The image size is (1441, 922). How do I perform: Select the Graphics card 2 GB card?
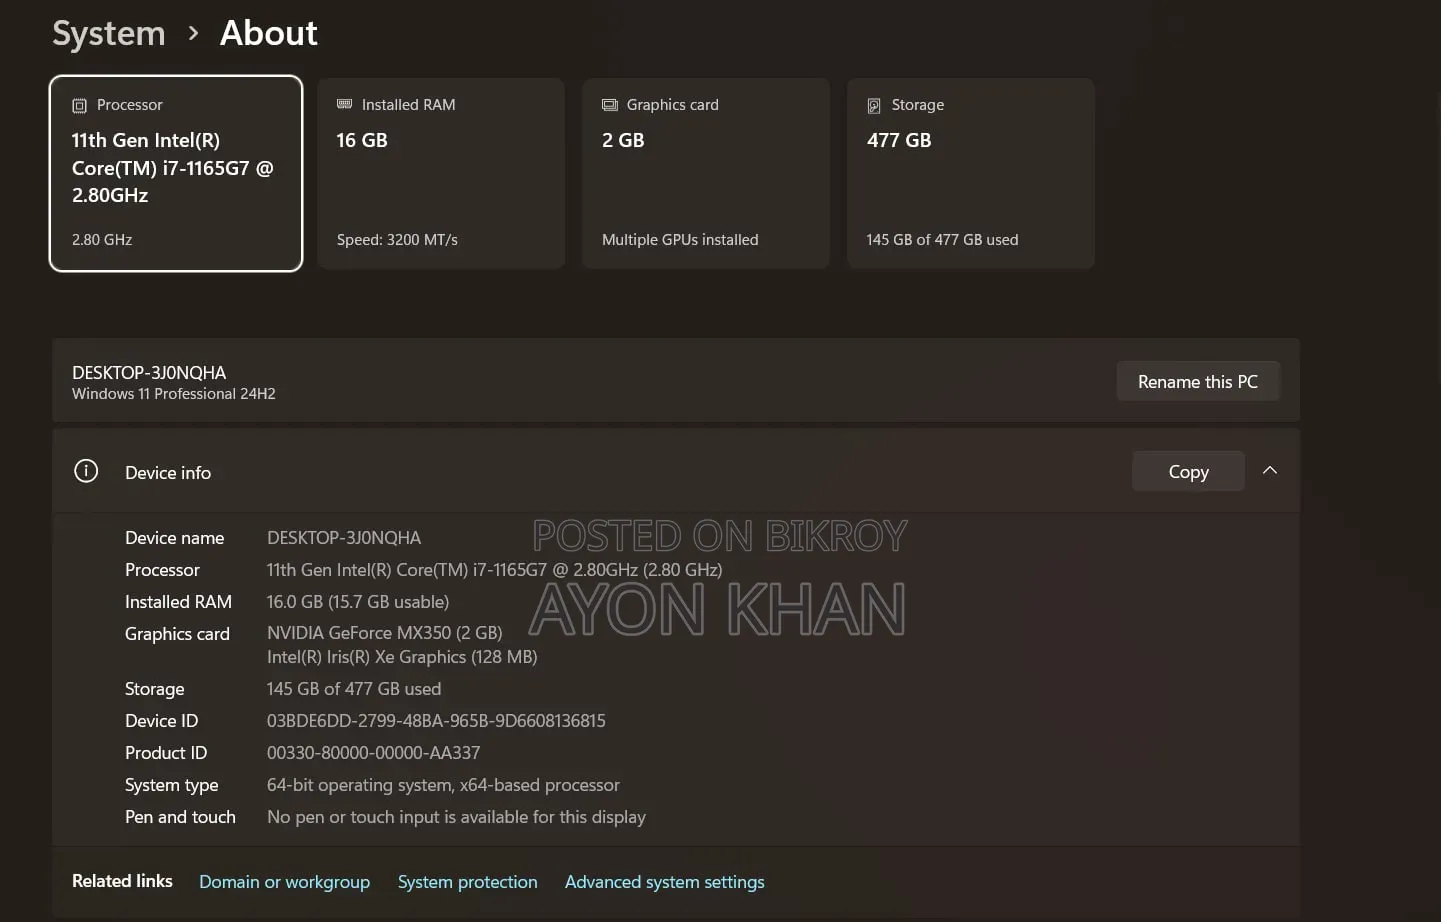(706, 173)
